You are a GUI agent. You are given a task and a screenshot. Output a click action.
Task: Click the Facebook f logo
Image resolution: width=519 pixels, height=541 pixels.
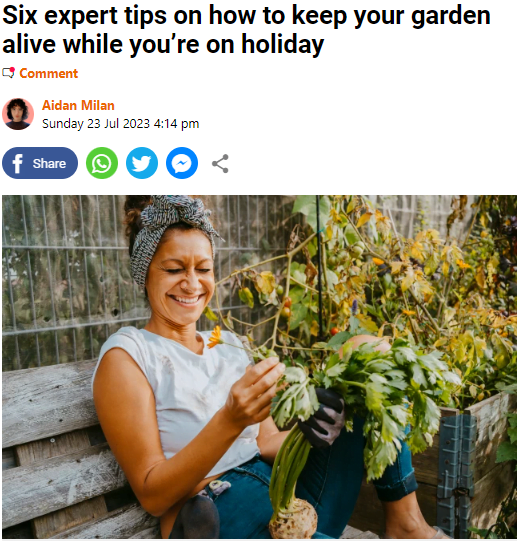point(17,164)
